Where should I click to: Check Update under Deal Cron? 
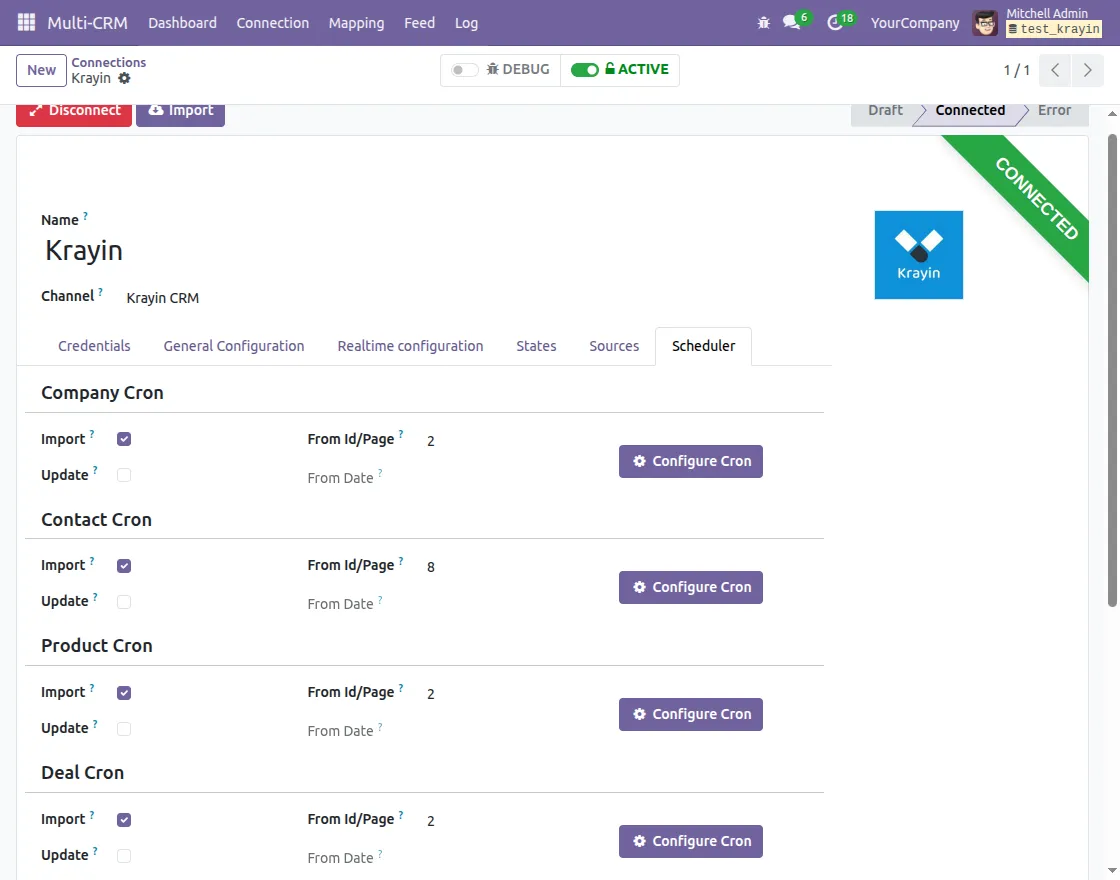coord(124,856)
